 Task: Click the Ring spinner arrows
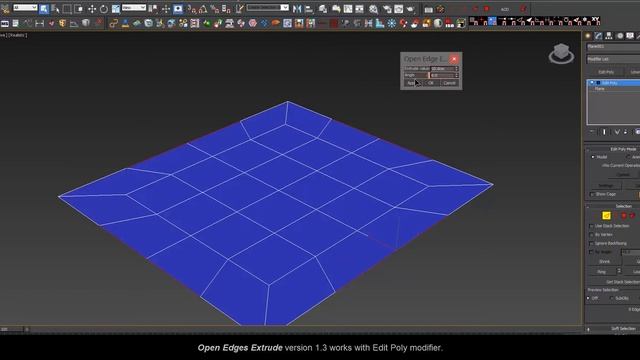619,271
